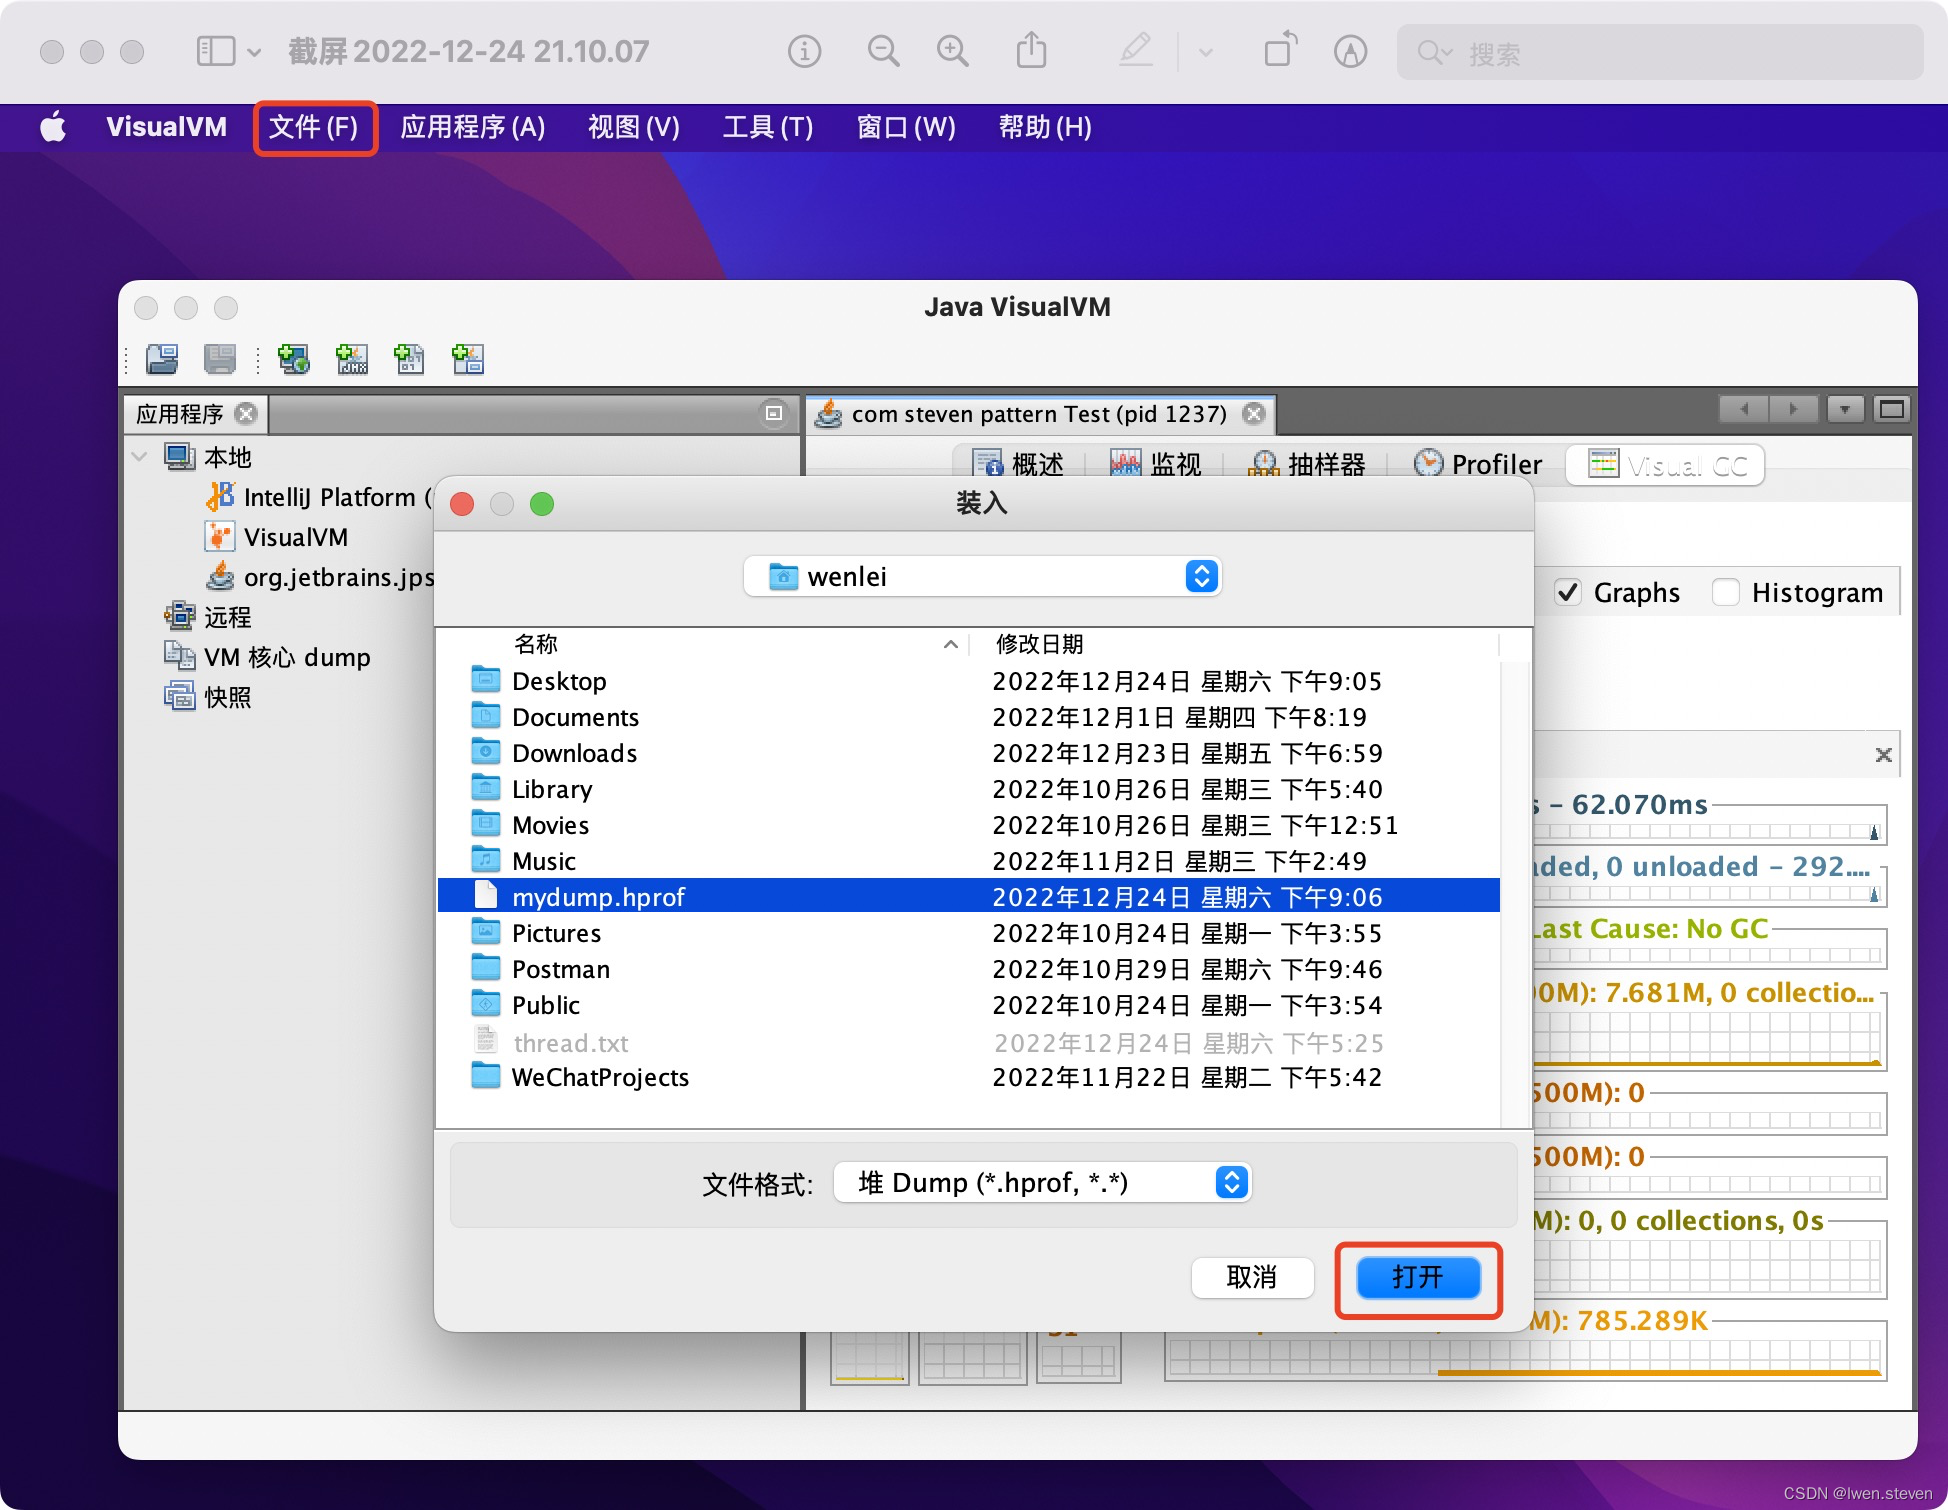1948x1510 pixels.
Task: Show the document tab list dropdown
Action: 1845,409
